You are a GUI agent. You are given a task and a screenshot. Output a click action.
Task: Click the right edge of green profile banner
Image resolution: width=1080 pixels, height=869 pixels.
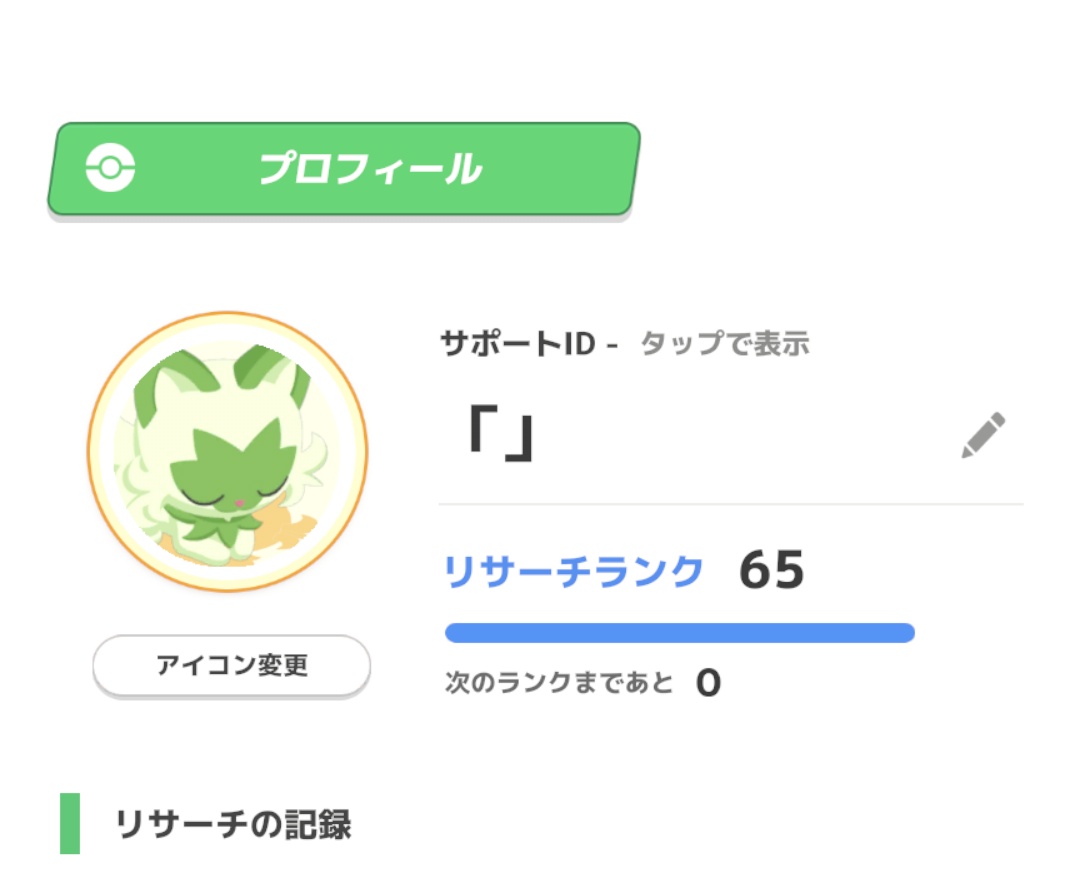click(632, 169)
